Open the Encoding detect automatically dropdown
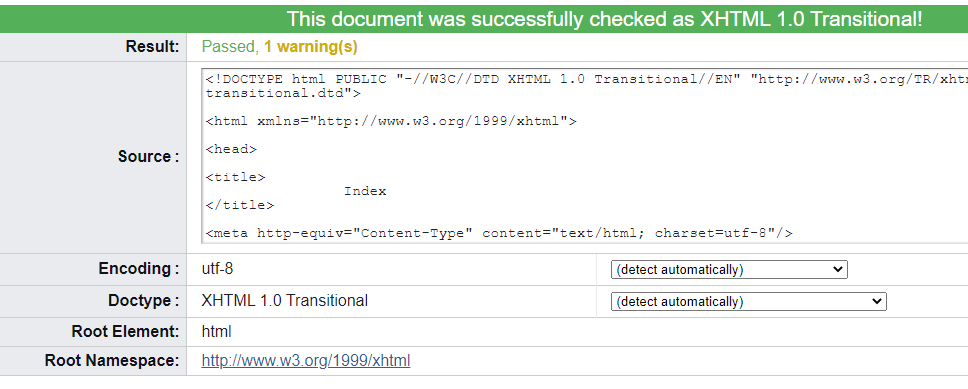Viewport: 968px width, 389px height. 729,270
